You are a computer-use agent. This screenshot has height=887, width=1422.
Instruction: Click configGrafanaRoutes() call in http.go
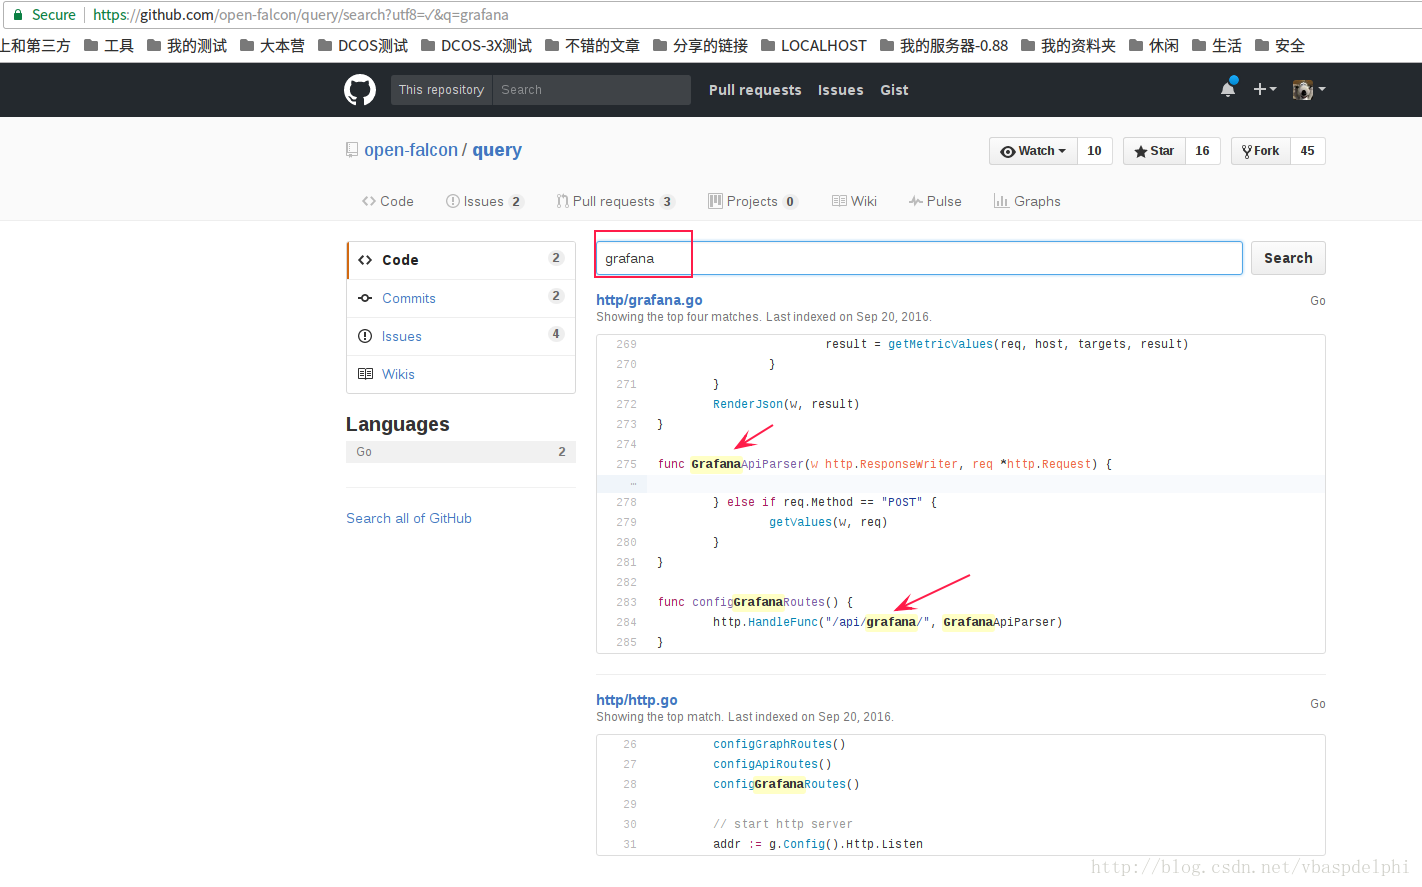point(786,784)
